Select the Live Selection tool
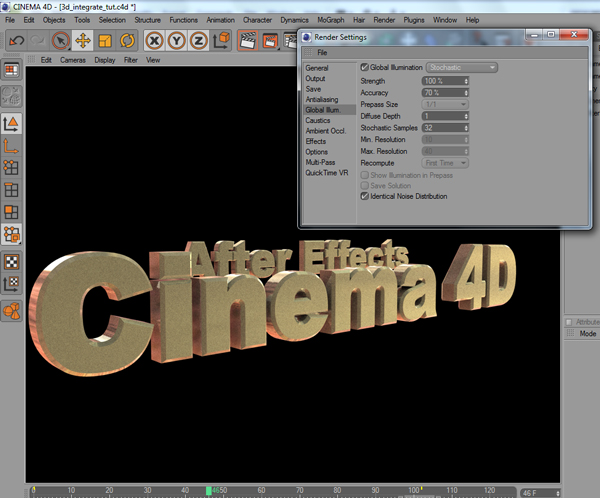This screenshot has height=498, width=600. (x=60, y=41)
